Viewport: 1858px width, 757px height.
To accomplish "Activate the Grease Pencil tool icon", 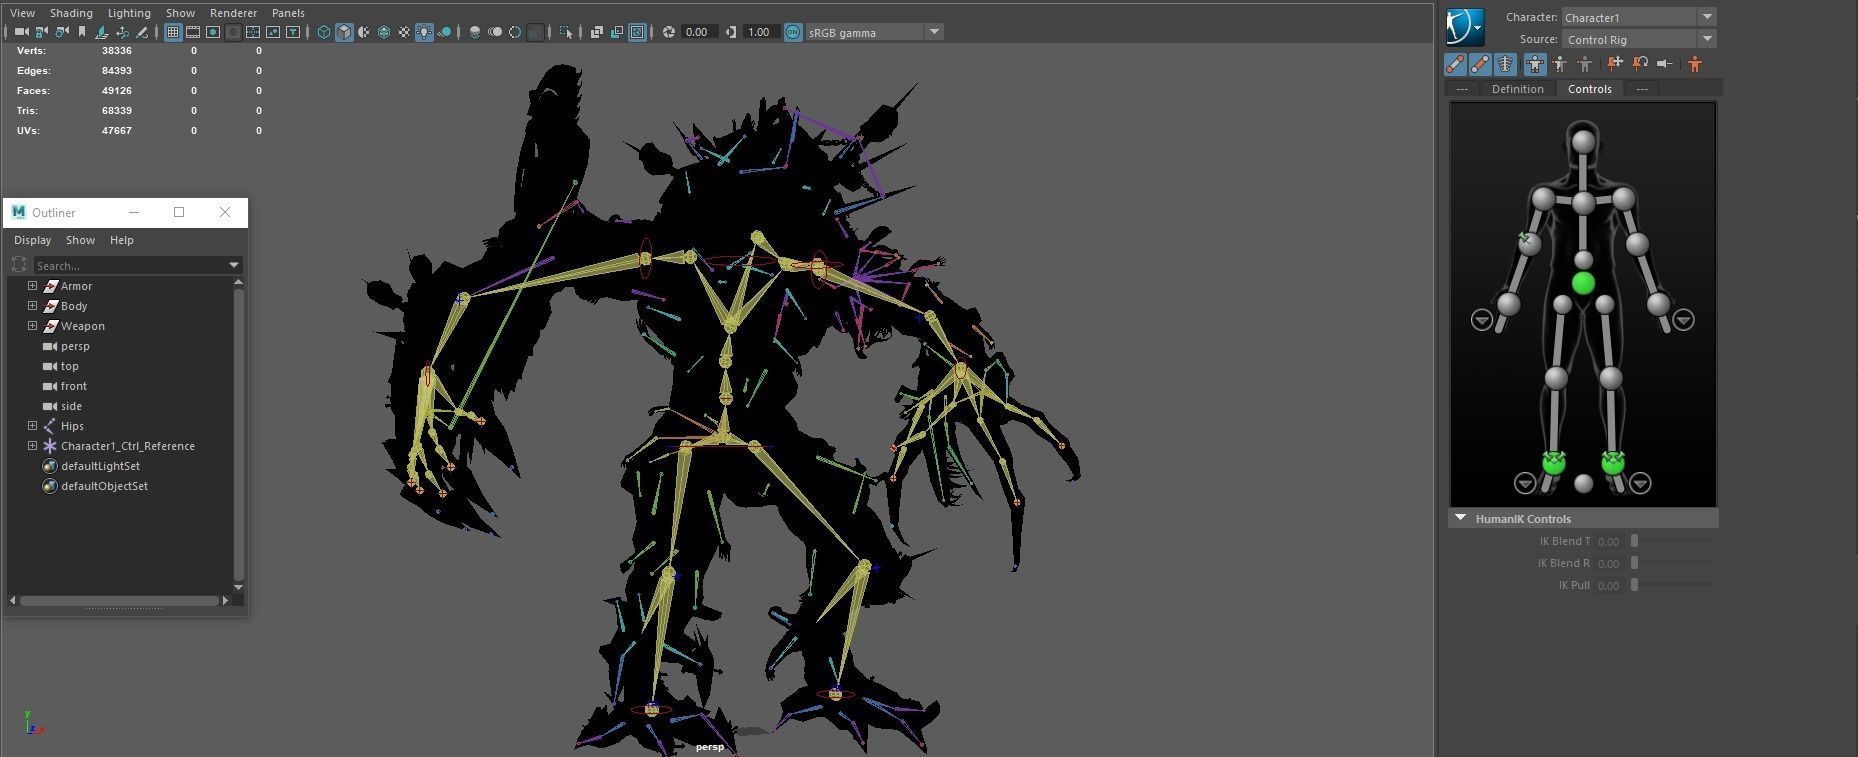I will [x=142, y=32].
